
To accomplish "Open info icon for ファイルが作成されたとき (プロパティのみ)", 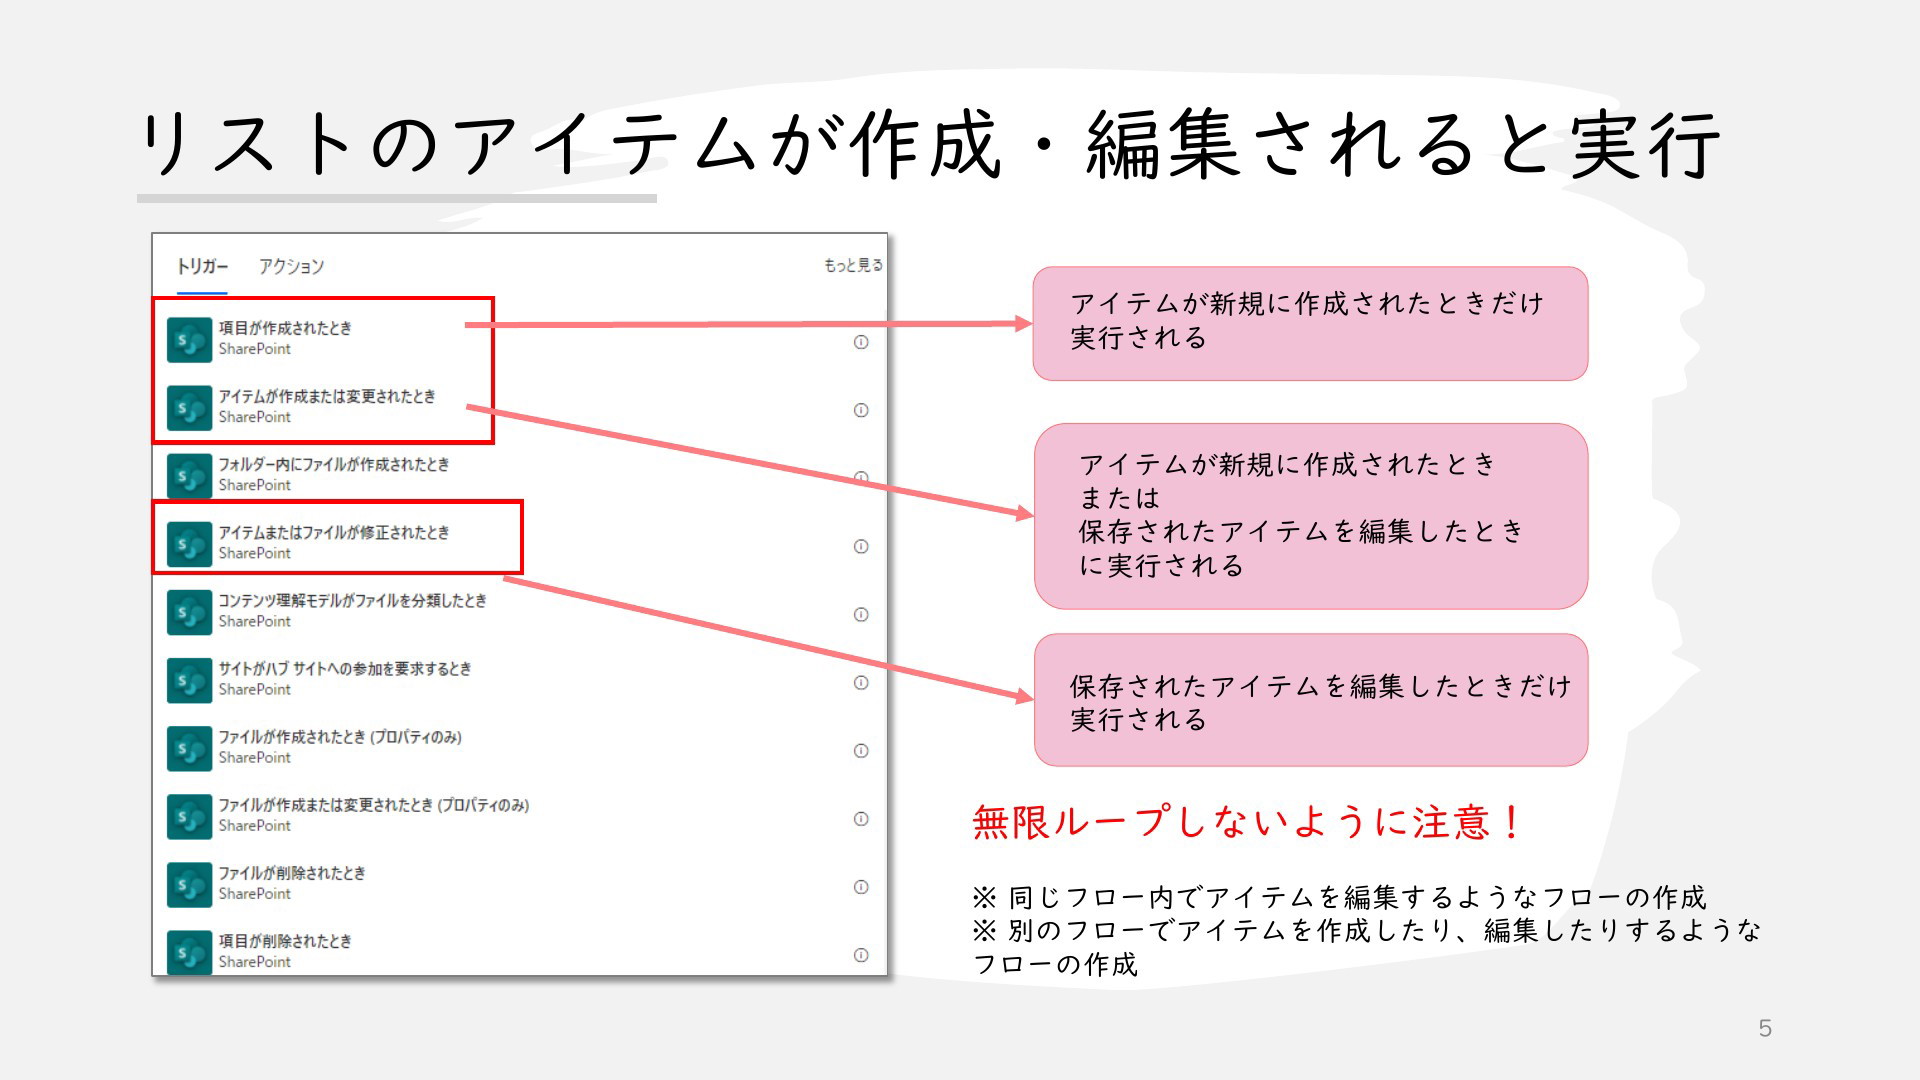I will (861, 750).
